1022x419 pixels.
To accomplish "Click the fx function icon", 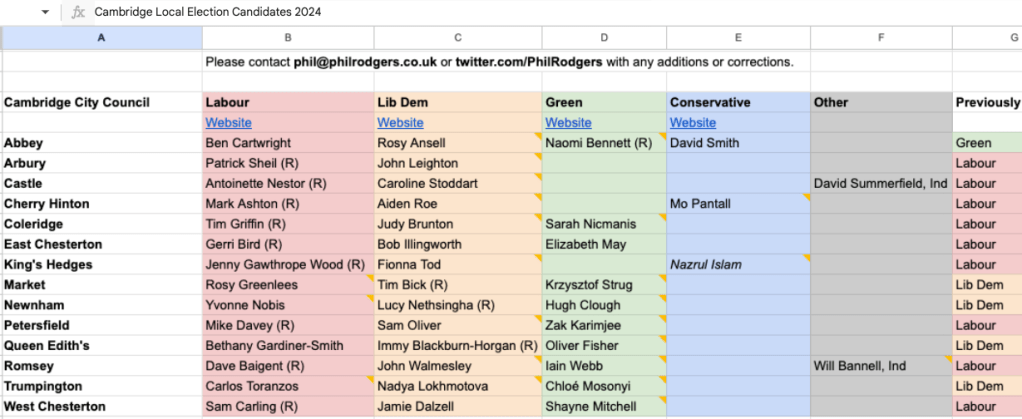I will pos(78,12).
